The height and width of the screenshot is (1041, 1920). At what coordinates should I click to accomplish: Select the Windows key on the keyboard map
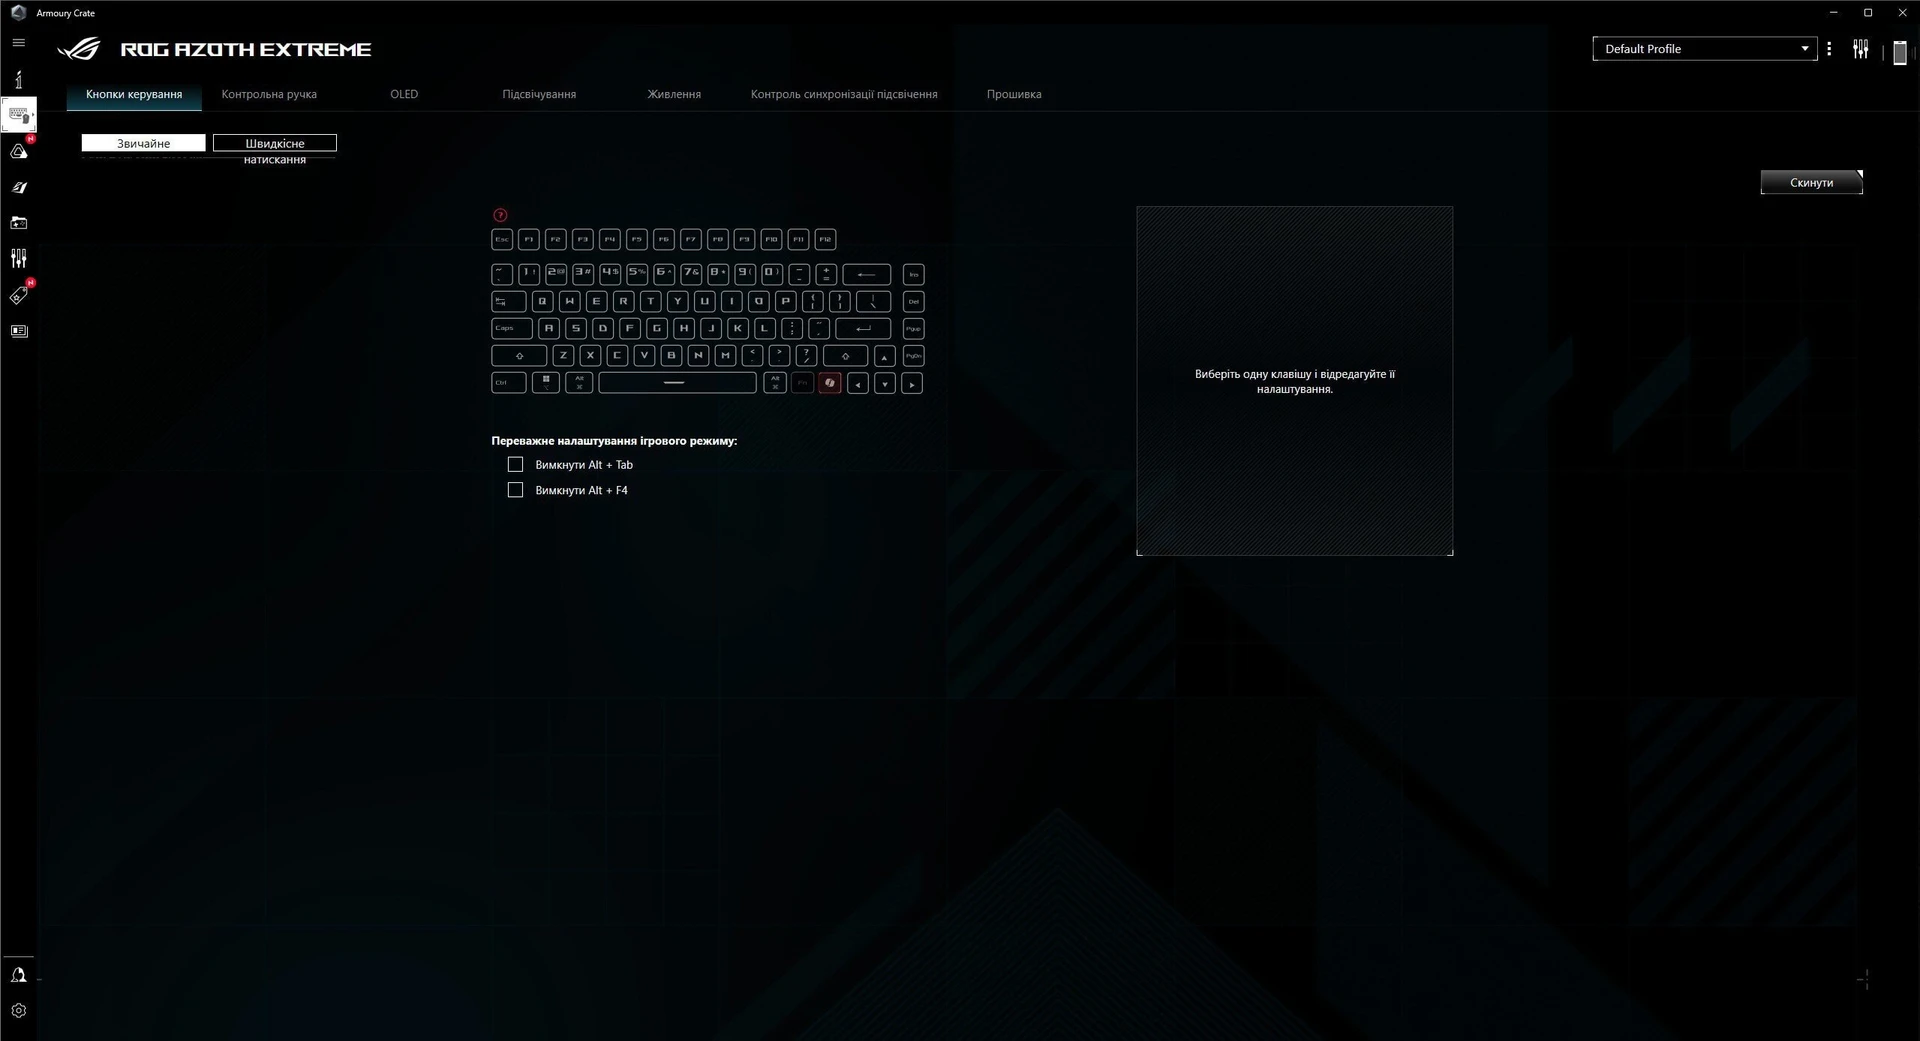click(545, 383)
